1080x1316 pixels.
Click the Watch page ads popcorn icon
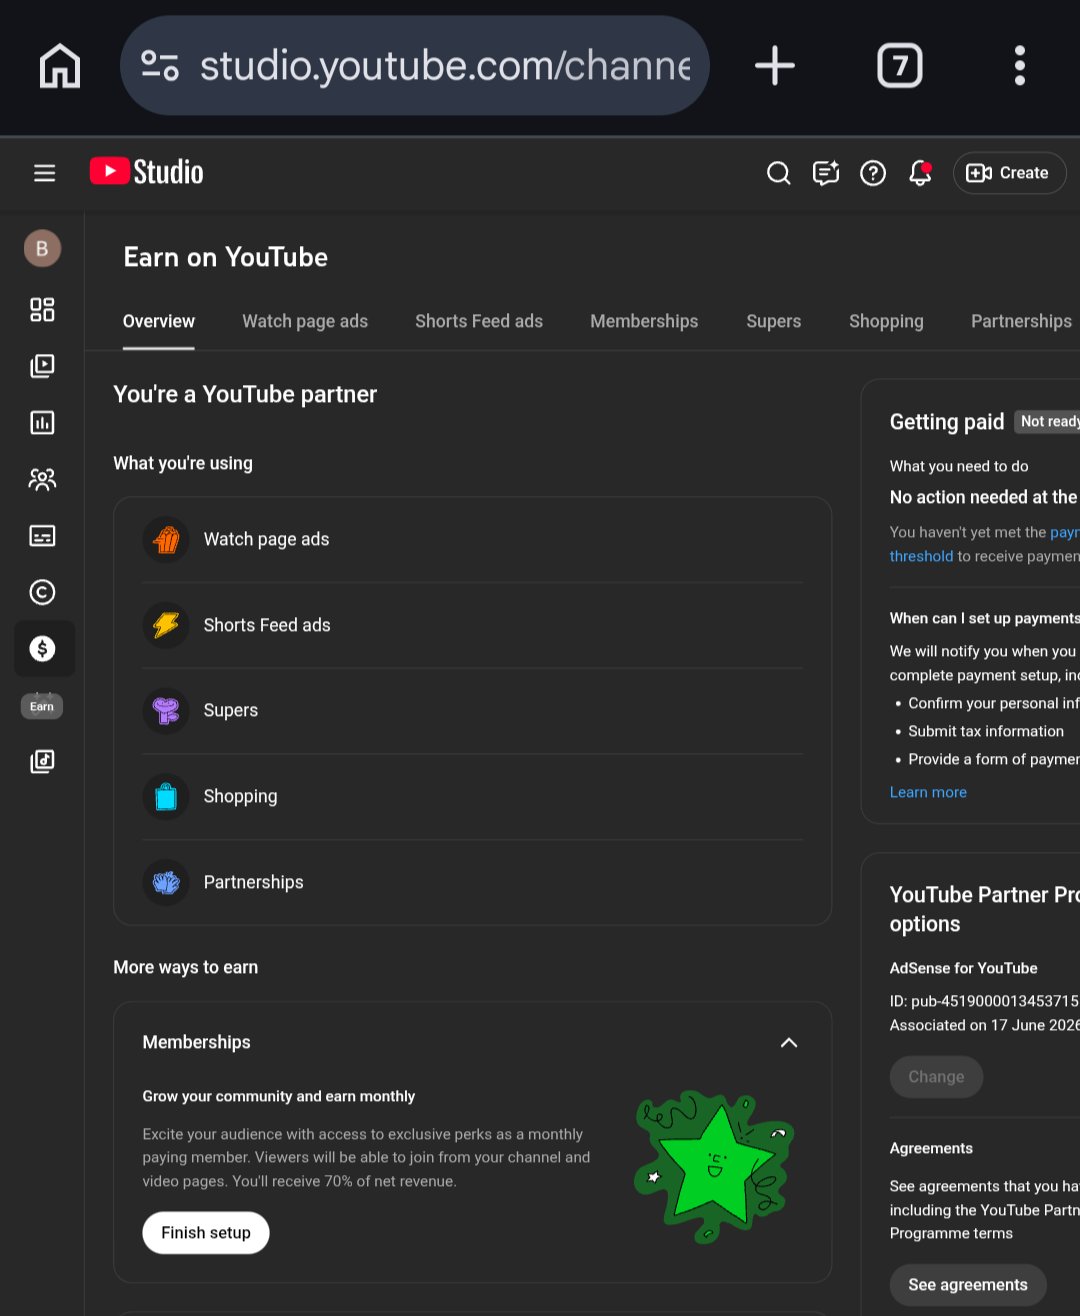(x=166, y=540)
